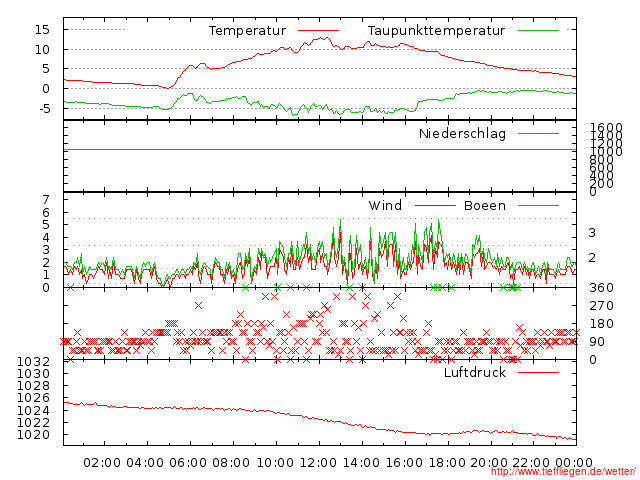Select the Wind legend label
Viewport: 640px width, 480px height.
pyautogui.click(x=385, y=206)
